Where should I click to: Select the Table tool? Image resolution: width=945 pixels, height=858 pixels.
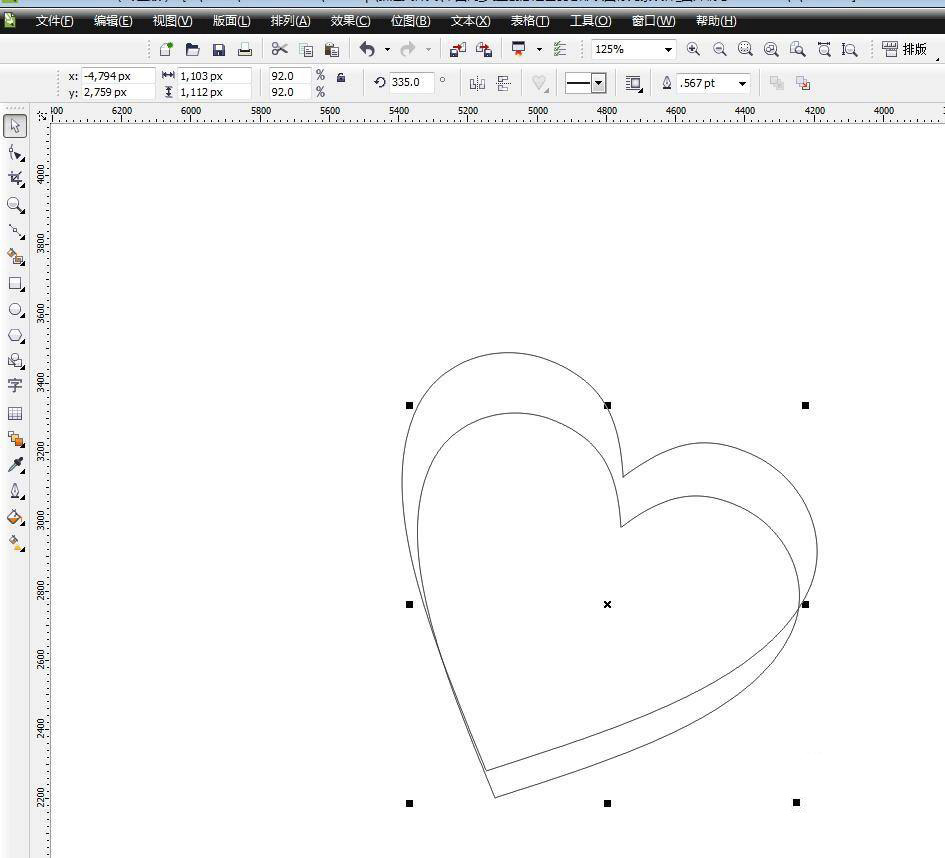tap(15, 413)
